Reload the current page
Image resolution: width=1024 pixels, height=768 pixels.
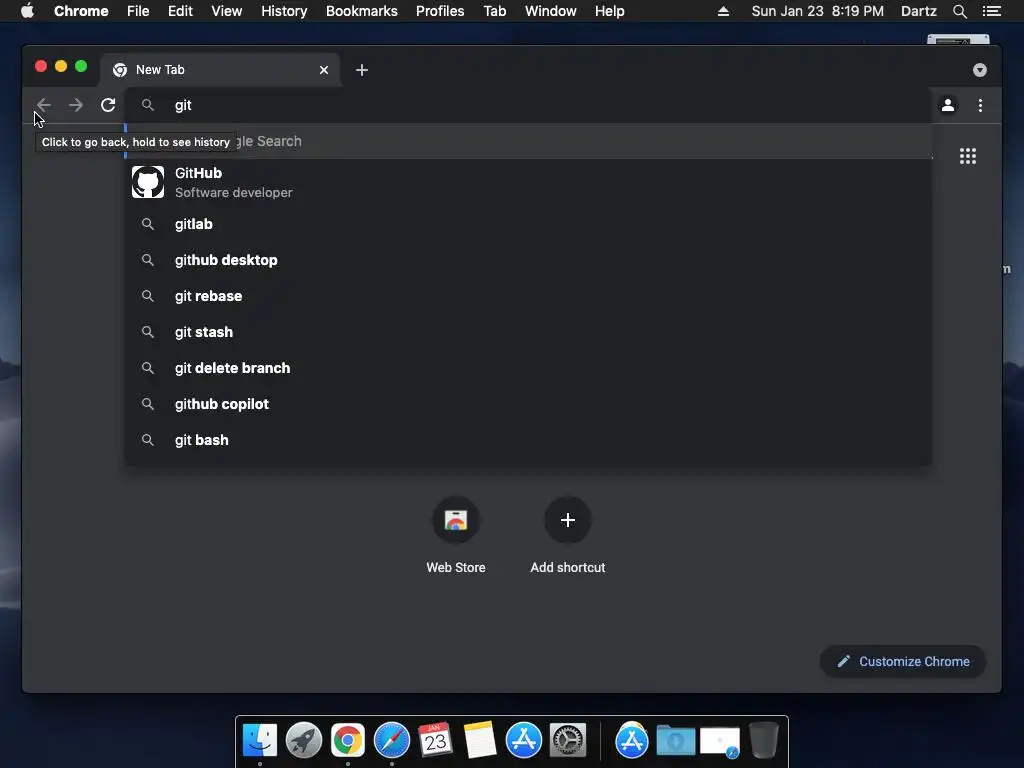pyautogui.click(x=108, y=105)
